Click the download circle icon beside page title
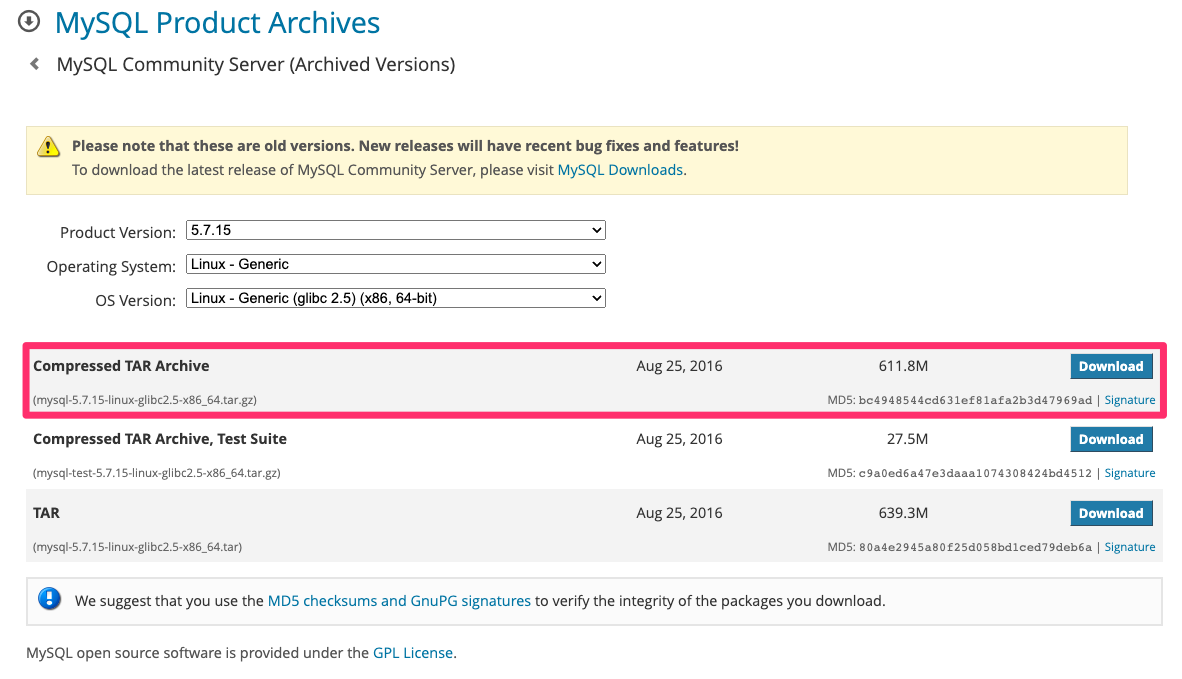1182x679 pixels. point(29,21)
